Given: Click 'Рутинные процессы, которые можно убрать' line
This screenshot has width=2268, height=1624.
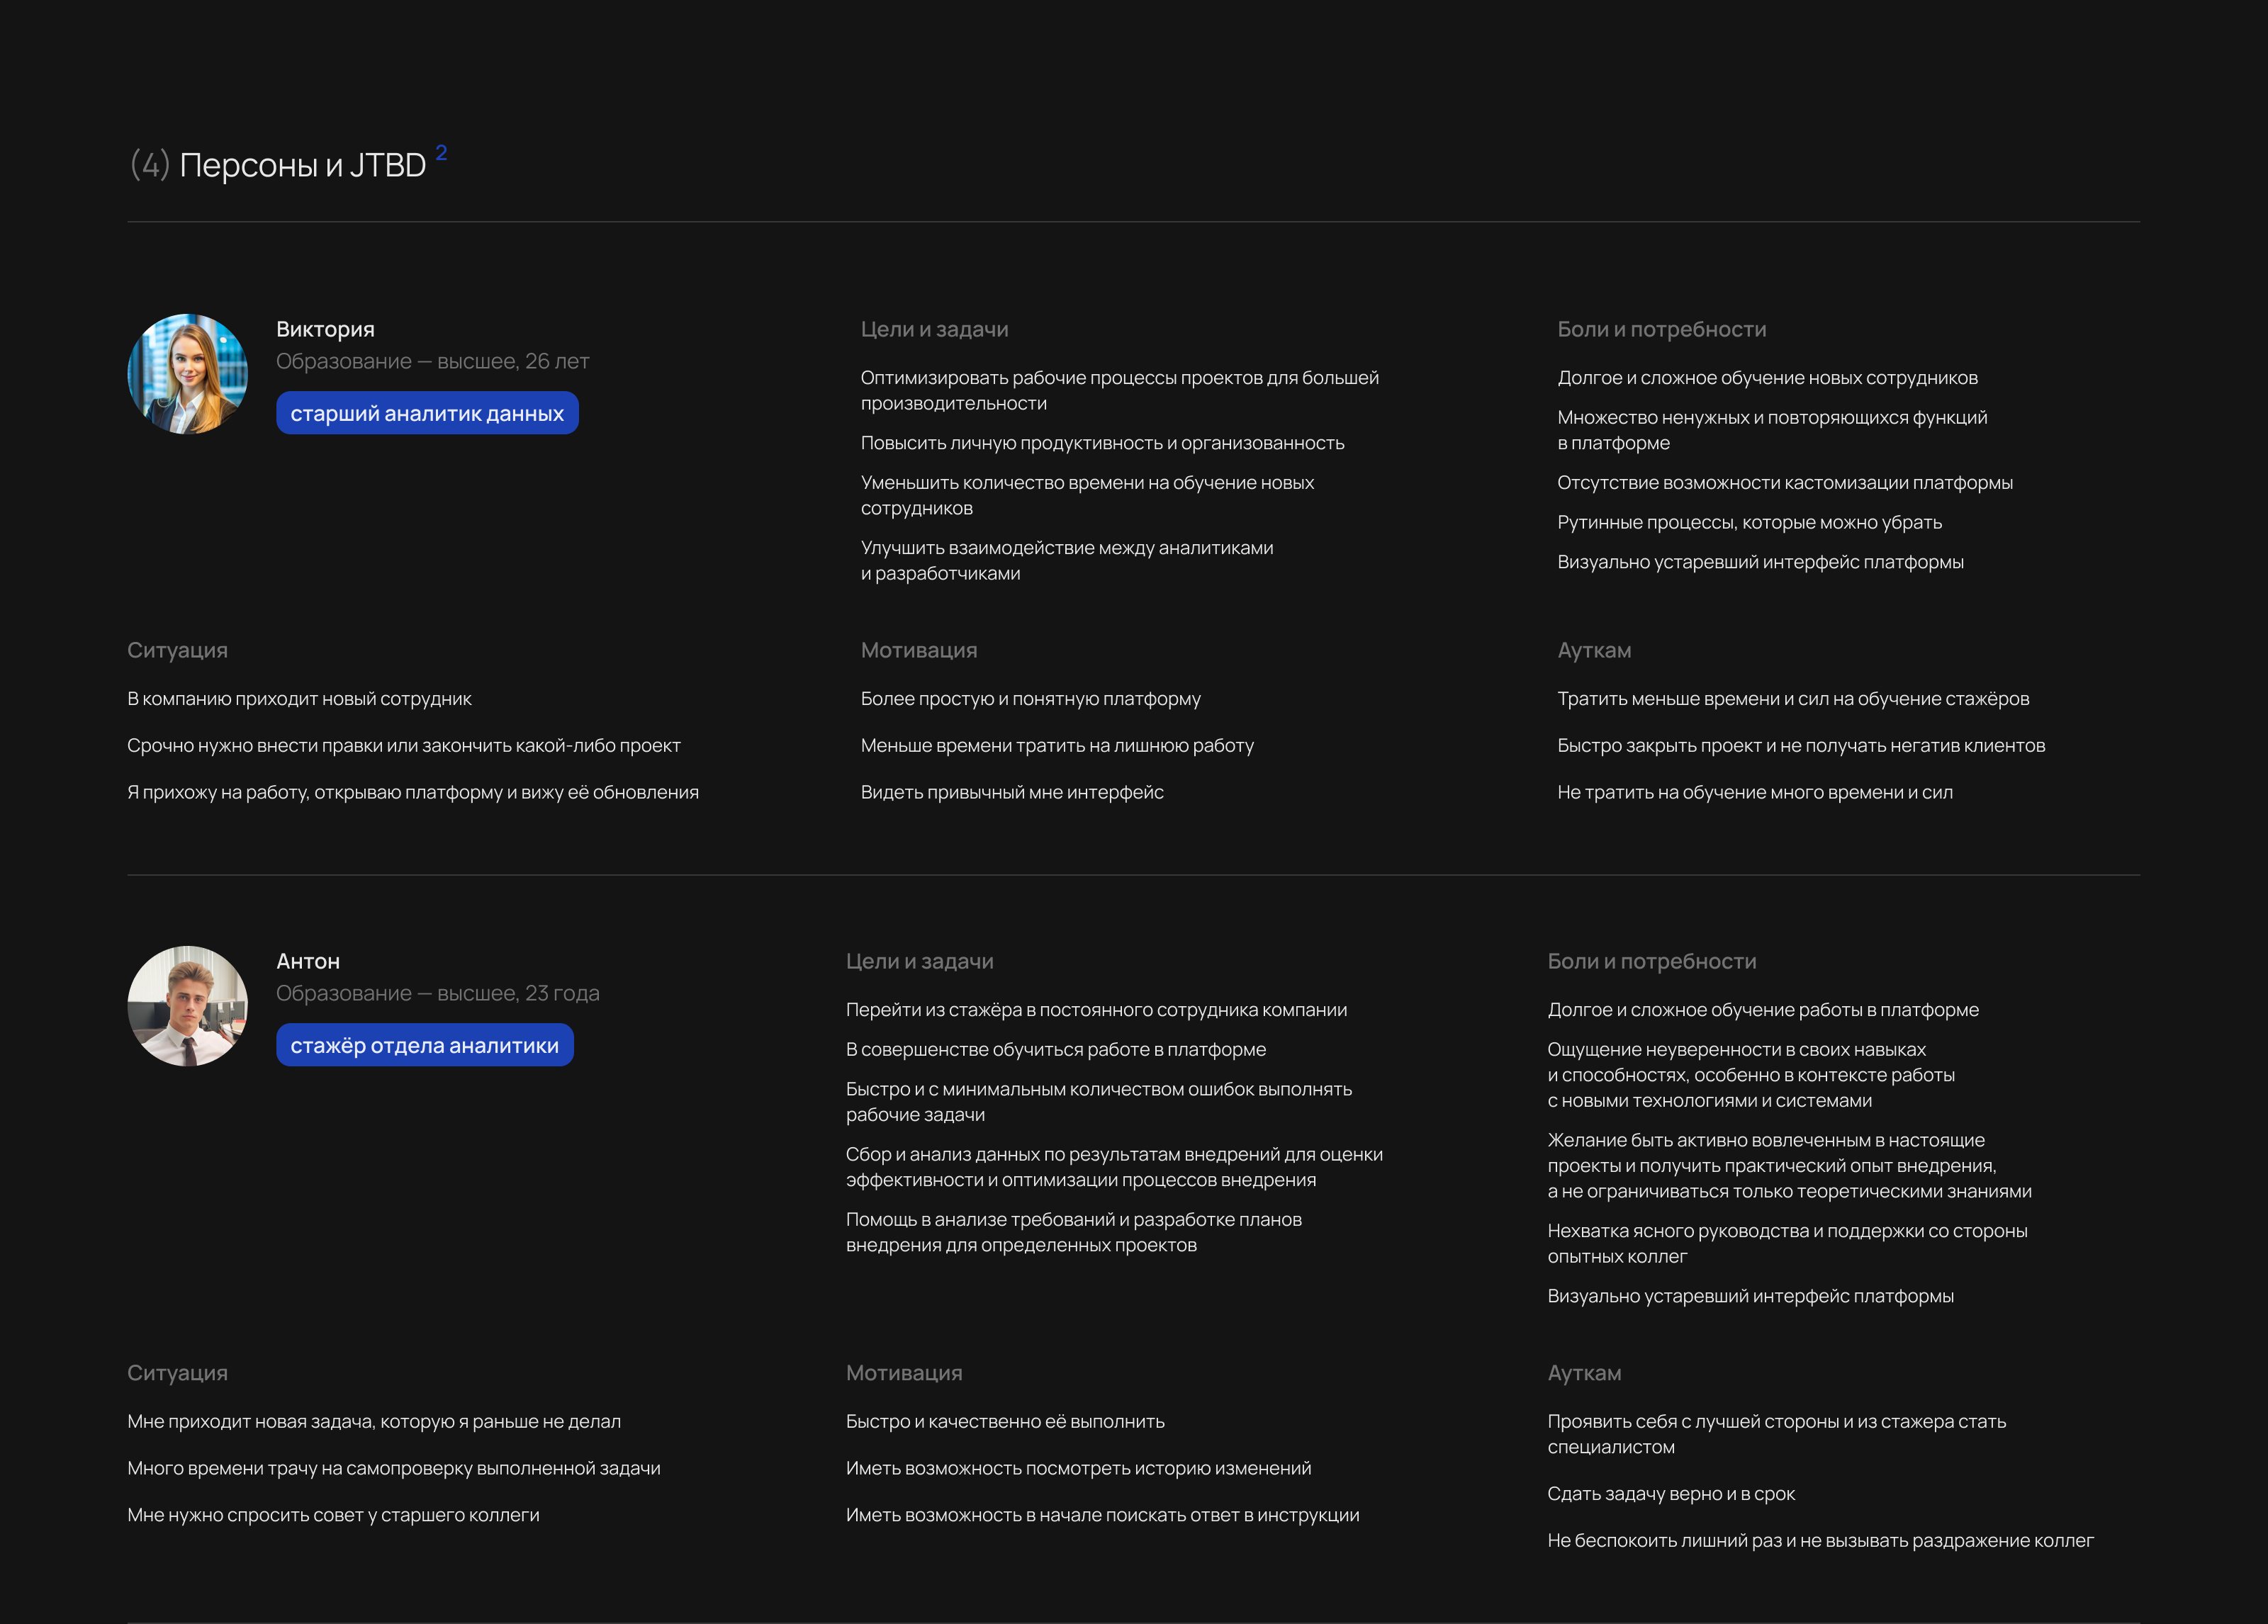Looking at the screenshot, I should coord(1749,522).
